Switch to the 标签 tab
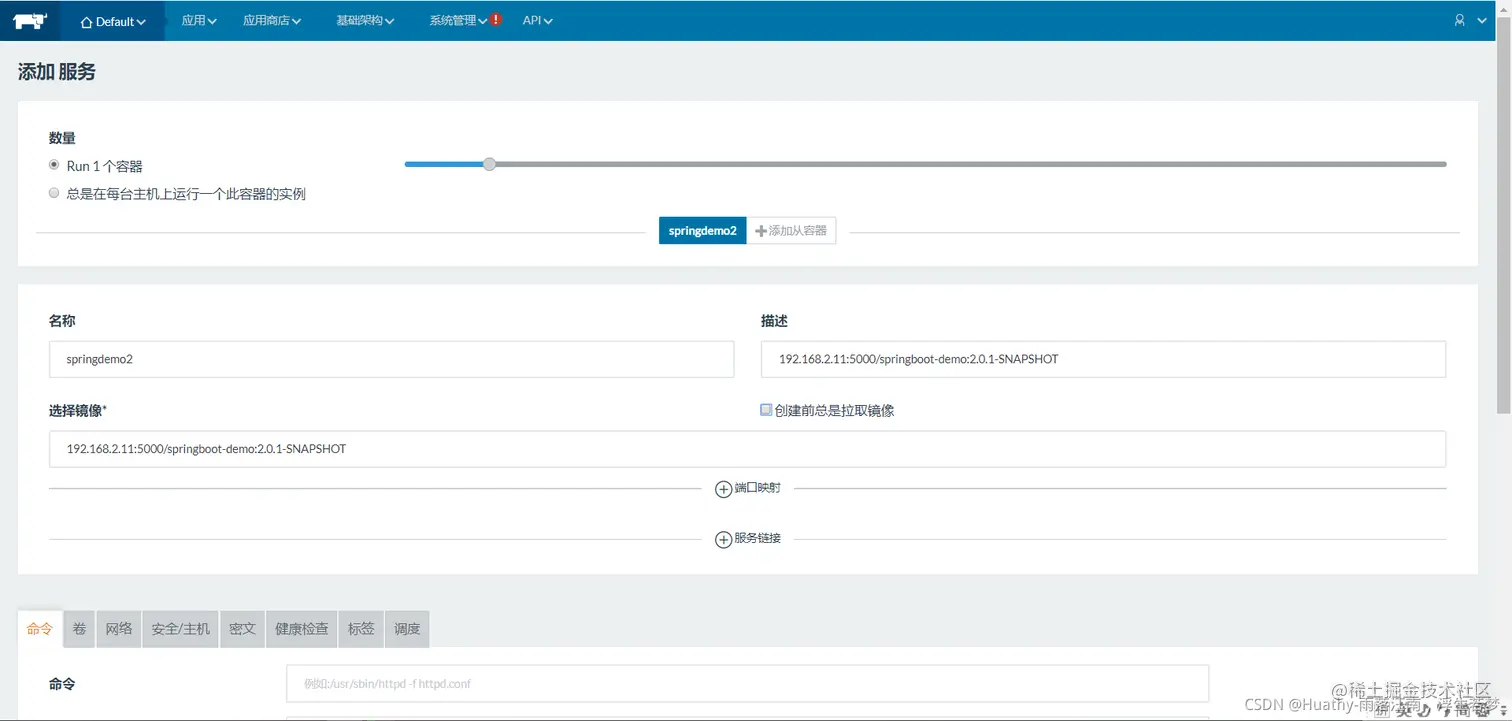 coord(361,629)
